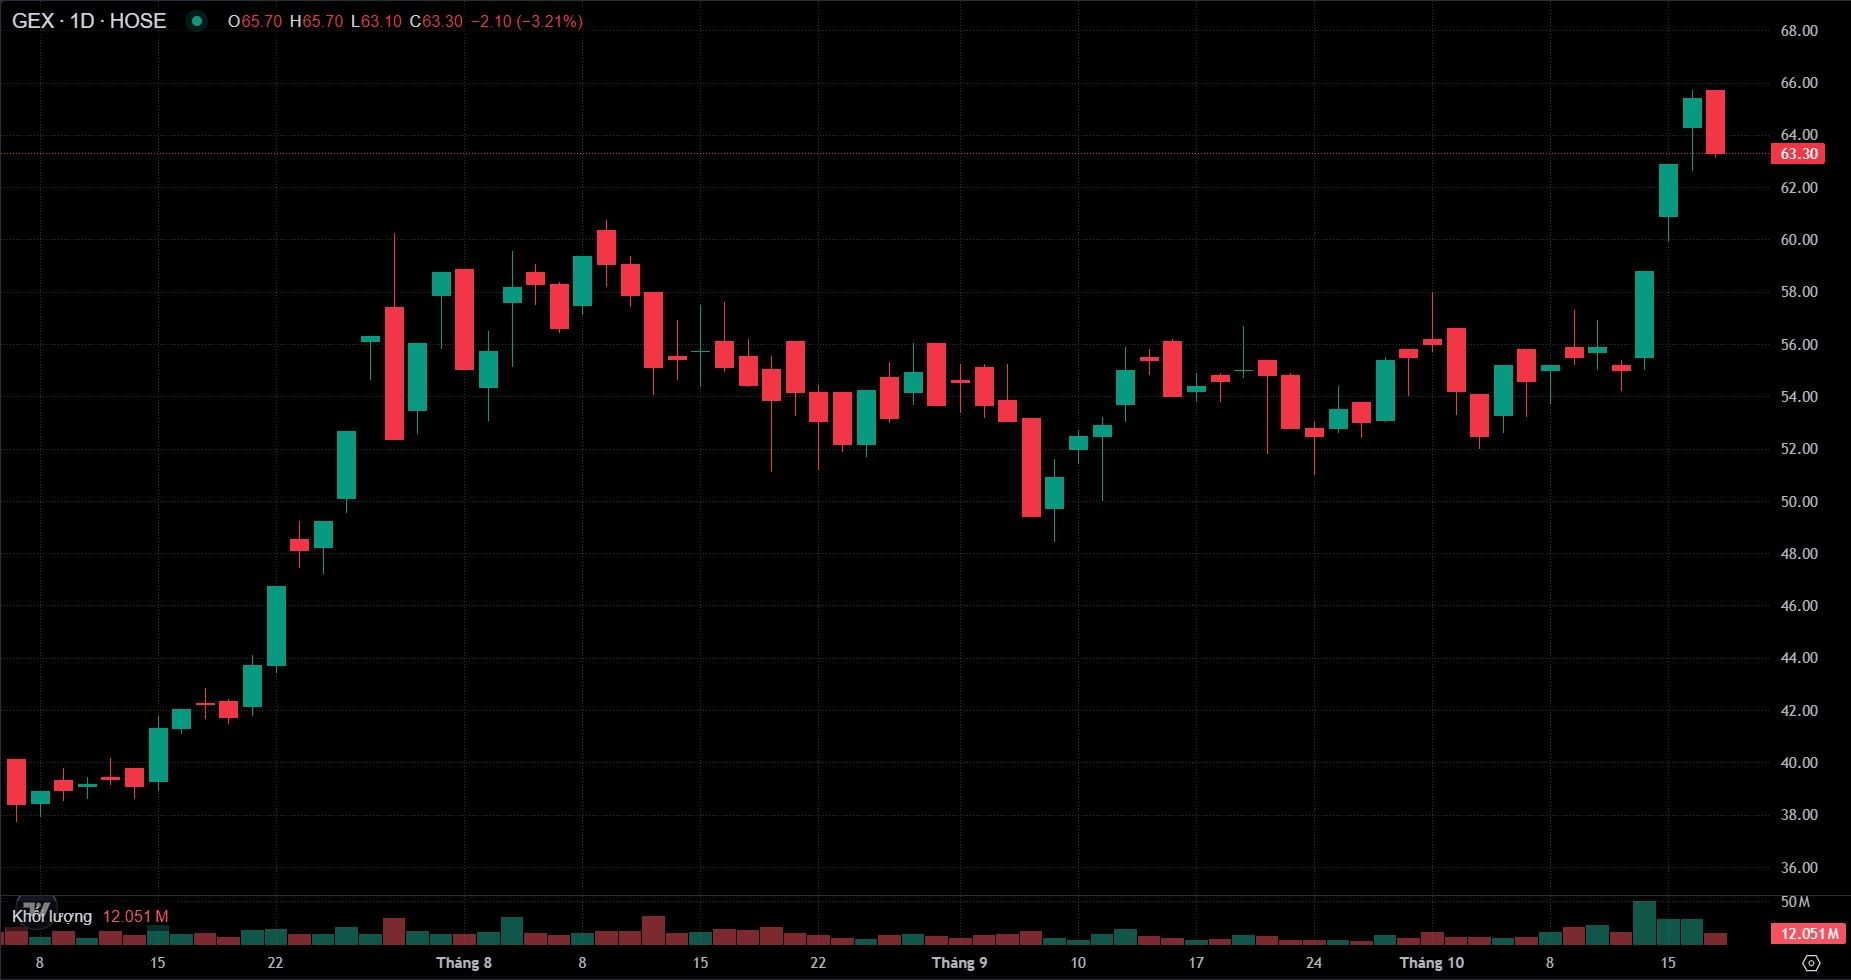Click the 24 date label on time axis
The width and height of the screenshot is (1851, 980).
point(1313,963)
